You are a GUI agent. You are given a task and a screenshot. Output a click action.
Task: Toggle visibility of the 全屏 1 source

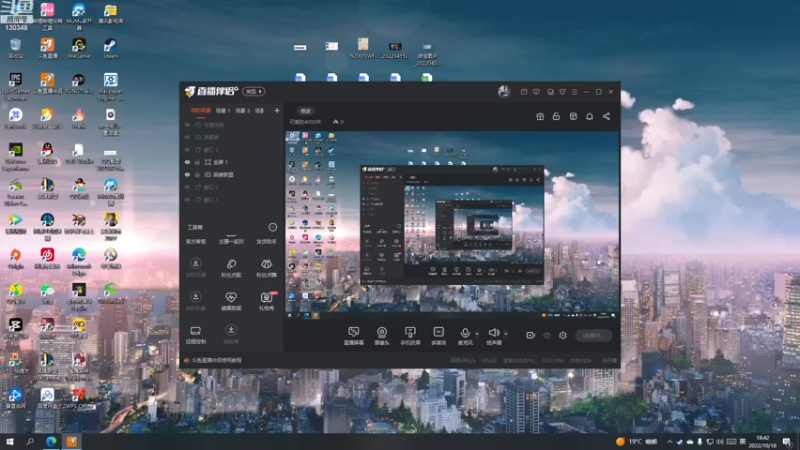pos(187,162)
